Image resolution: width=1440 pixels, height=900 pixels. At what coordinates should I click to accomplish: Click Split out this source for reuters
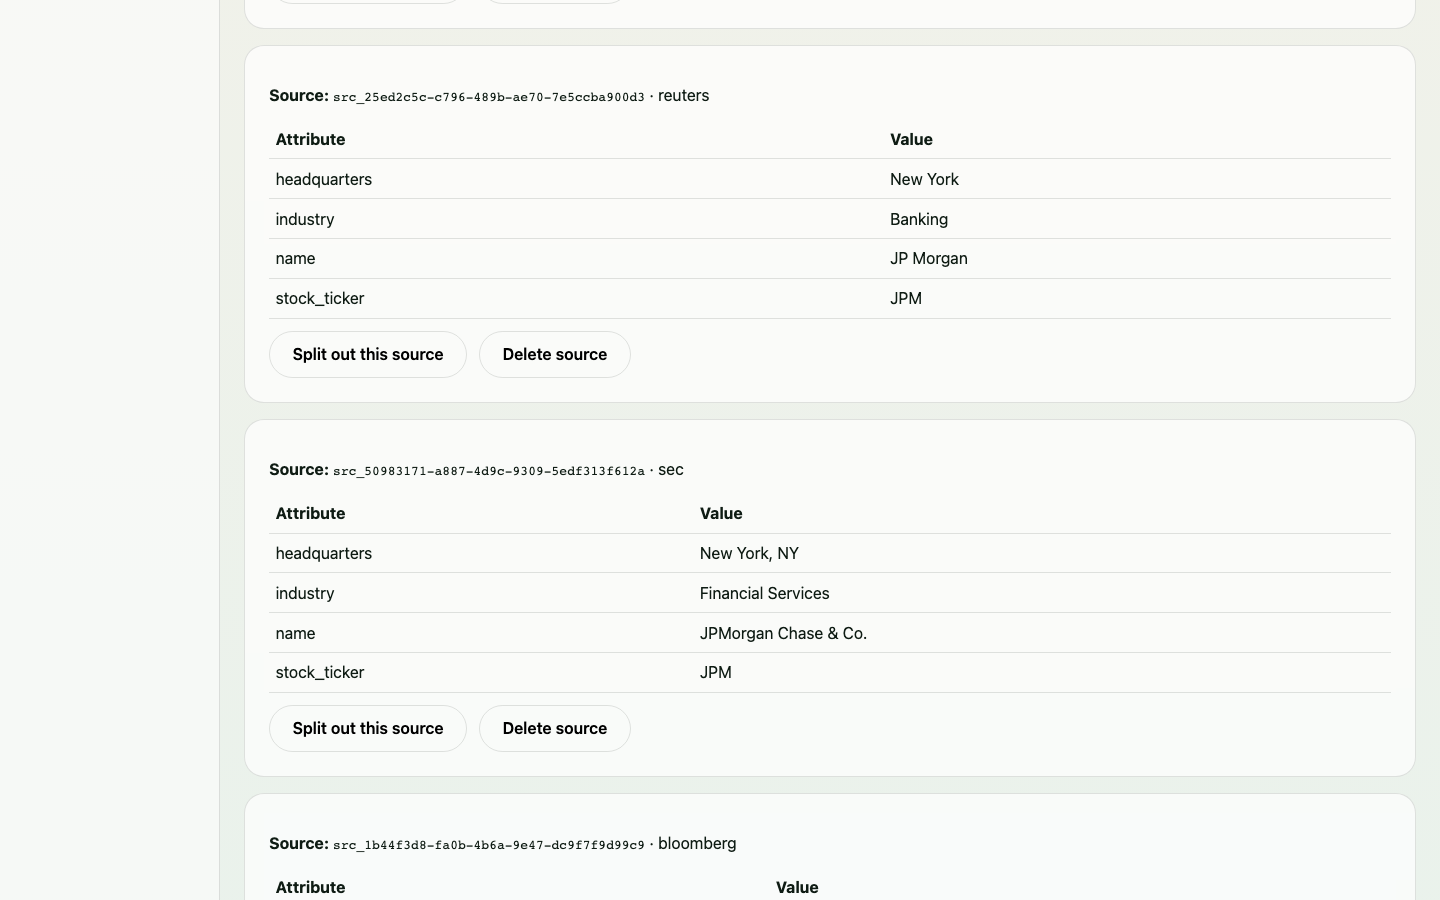click(368, 354)
